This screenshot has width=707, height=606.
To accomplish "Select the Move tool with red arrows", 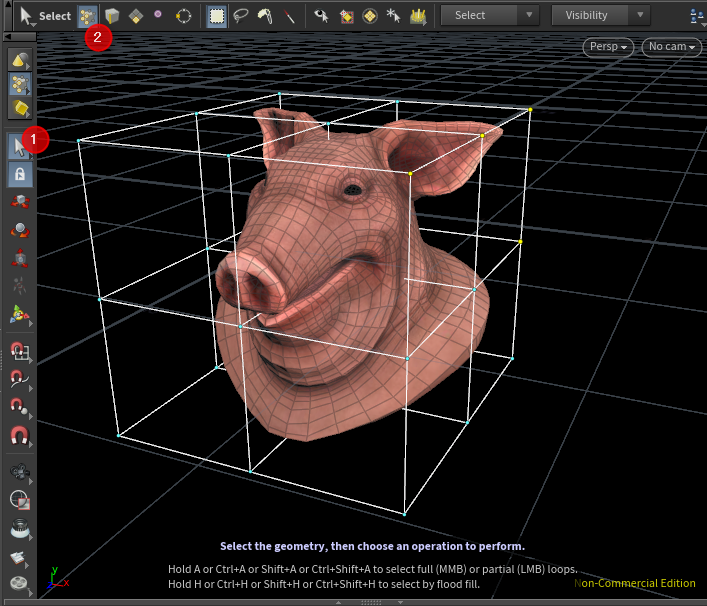I will (x=20, y=202).
